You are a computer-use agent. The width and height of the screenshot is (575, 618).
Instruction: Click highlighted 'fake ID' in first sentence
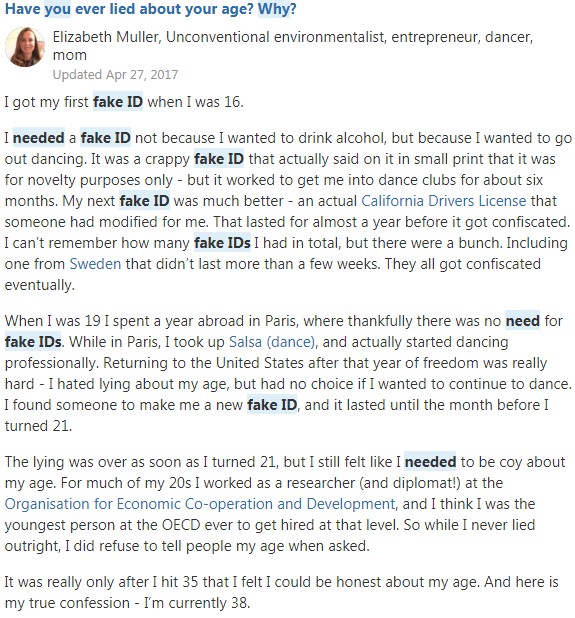coord(118,102)
